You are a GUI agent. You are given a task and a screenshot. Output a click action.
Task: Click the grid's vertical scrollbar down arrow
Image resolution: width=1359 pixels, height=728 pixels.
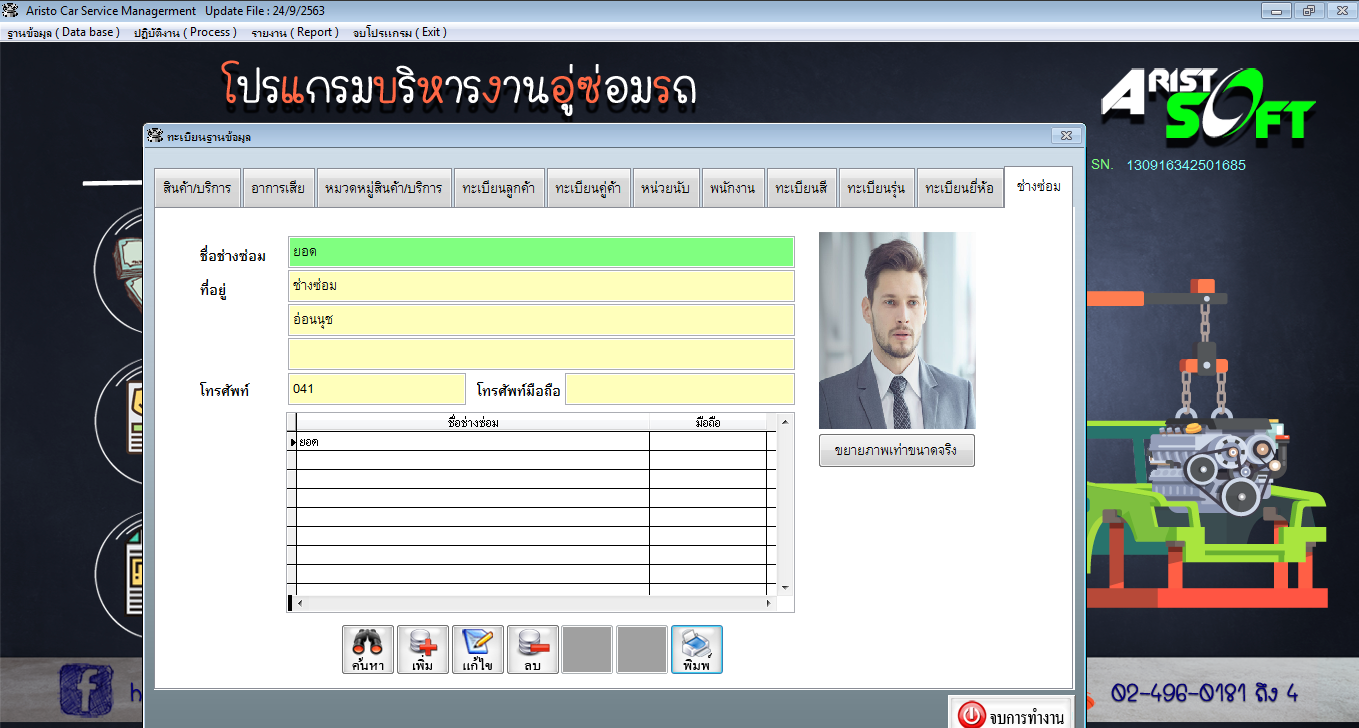[785, 588]
